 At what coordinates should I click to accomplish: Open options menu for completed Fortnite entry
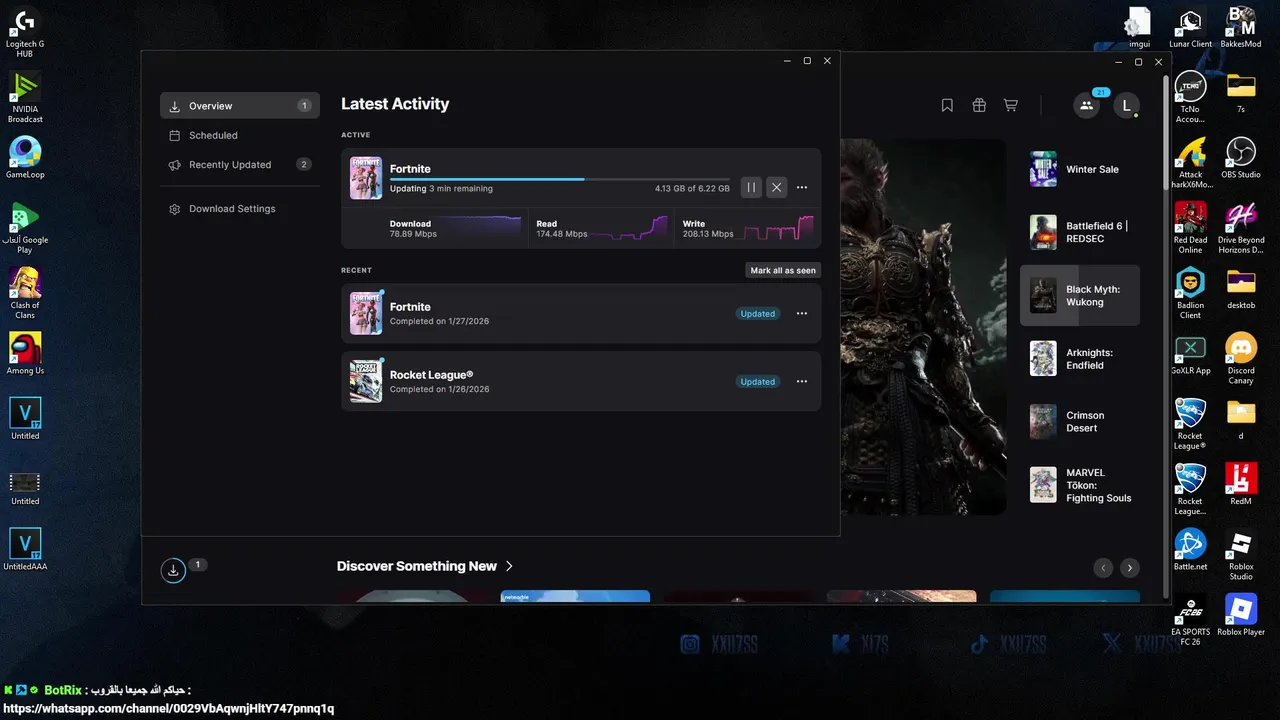[x=802, y=314]
